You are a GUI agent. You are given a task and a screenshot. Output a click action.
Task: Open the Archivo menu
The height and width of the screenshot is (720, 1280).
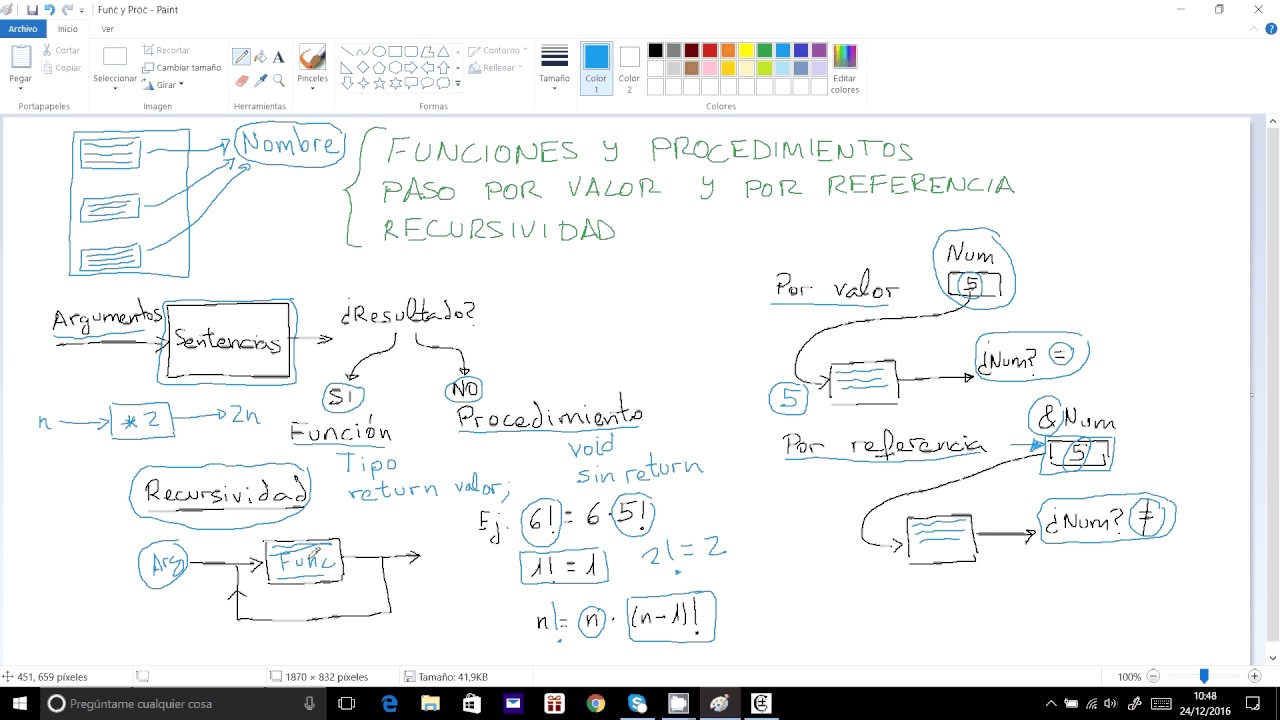tap(23, 29)
